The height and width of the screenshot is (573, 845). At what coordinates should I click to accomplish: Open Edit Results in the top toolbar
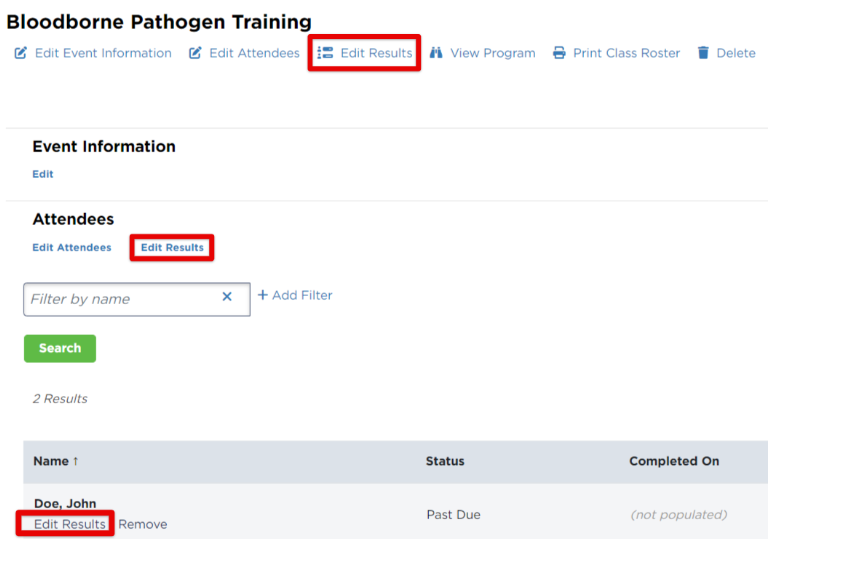376,53
